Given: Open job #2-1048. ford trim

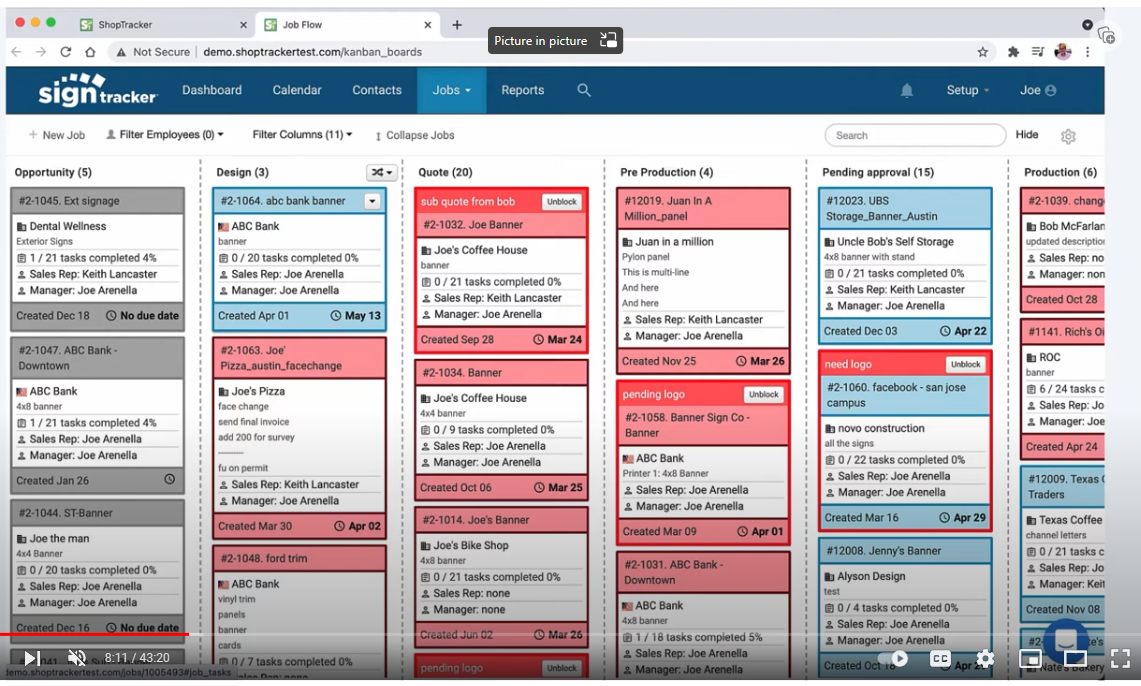Looking at the screenshot, I should (263, 559).
